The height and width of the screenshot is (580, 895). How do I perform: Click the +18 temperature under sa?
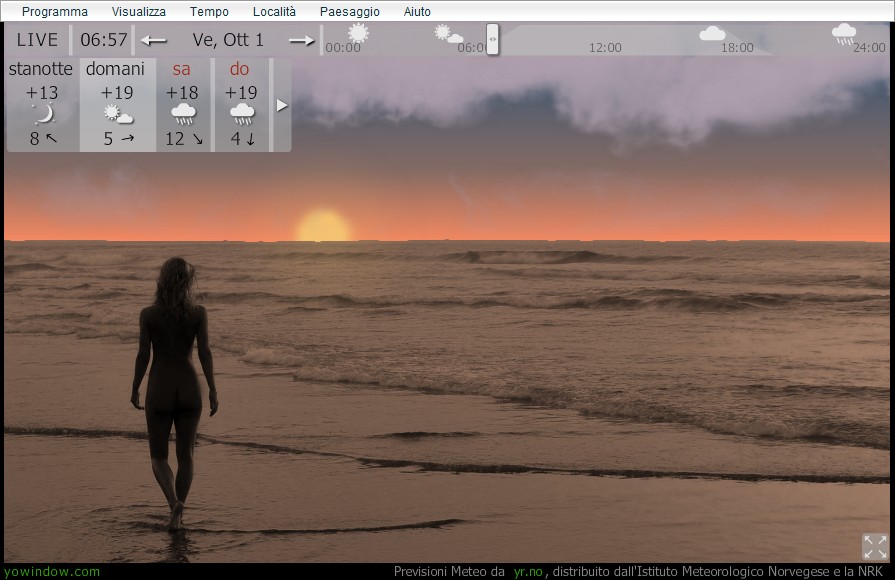click(x=182, y=92)
